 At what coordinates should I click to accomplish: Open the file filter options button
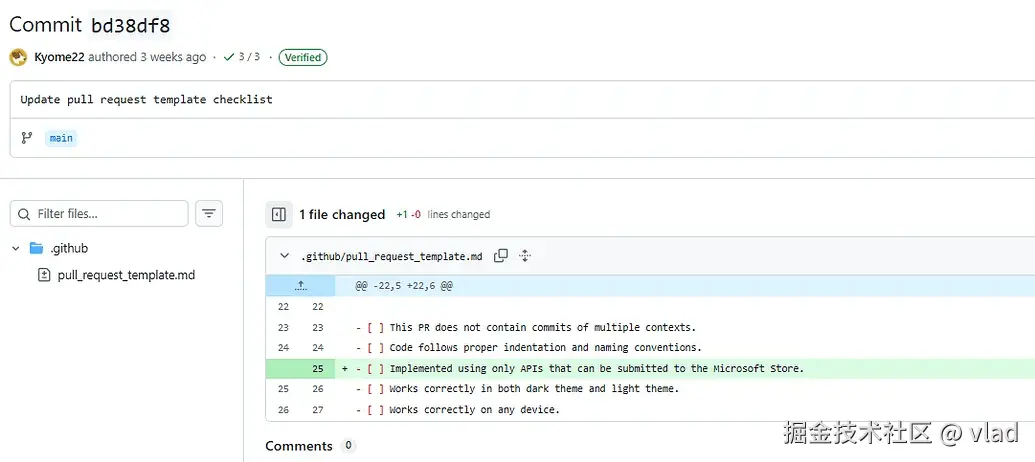coord(208,214)
